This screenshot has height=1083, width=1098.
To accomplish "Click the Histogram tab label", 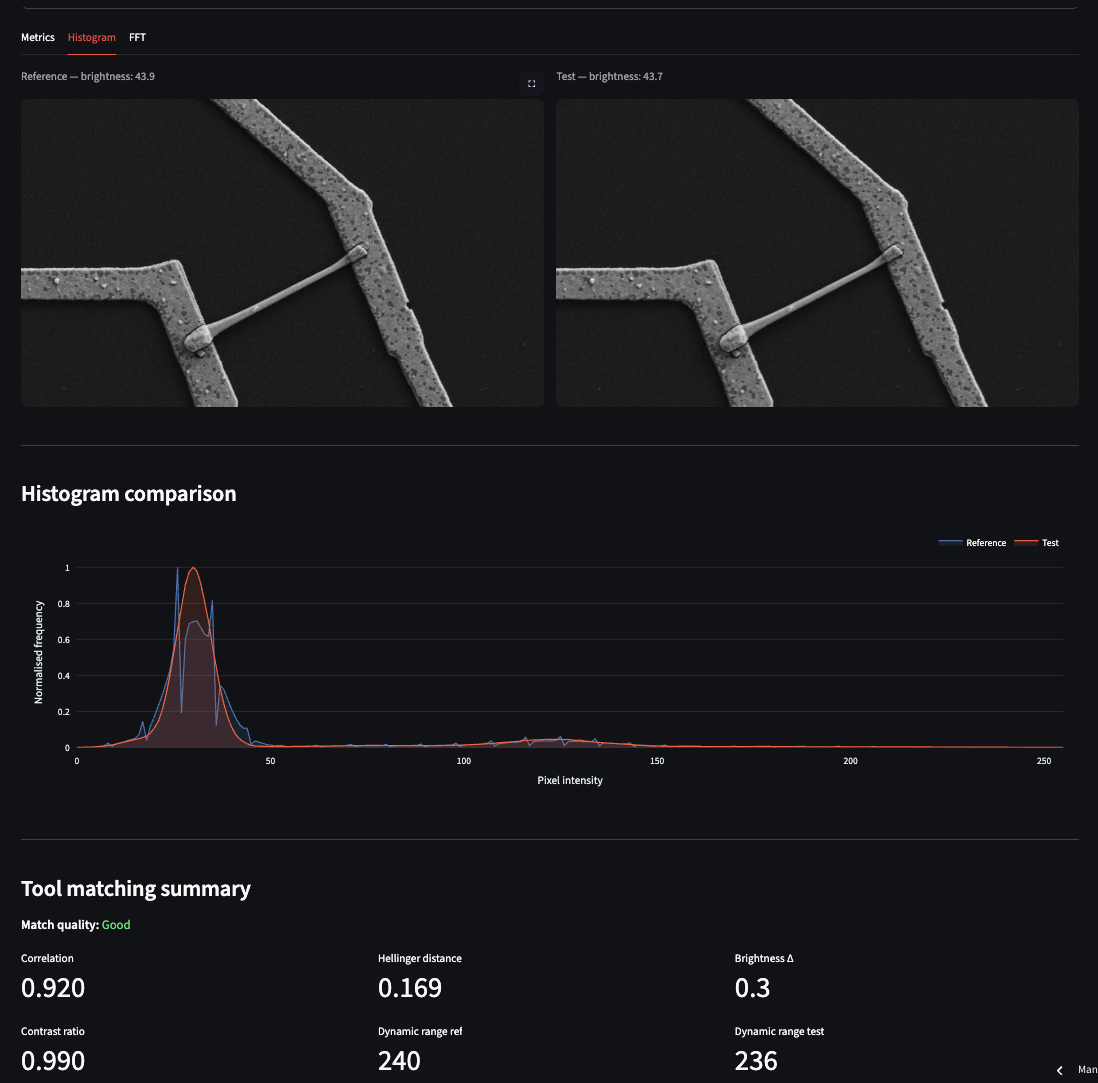I will pyautogui.click(x=91, y=37).
